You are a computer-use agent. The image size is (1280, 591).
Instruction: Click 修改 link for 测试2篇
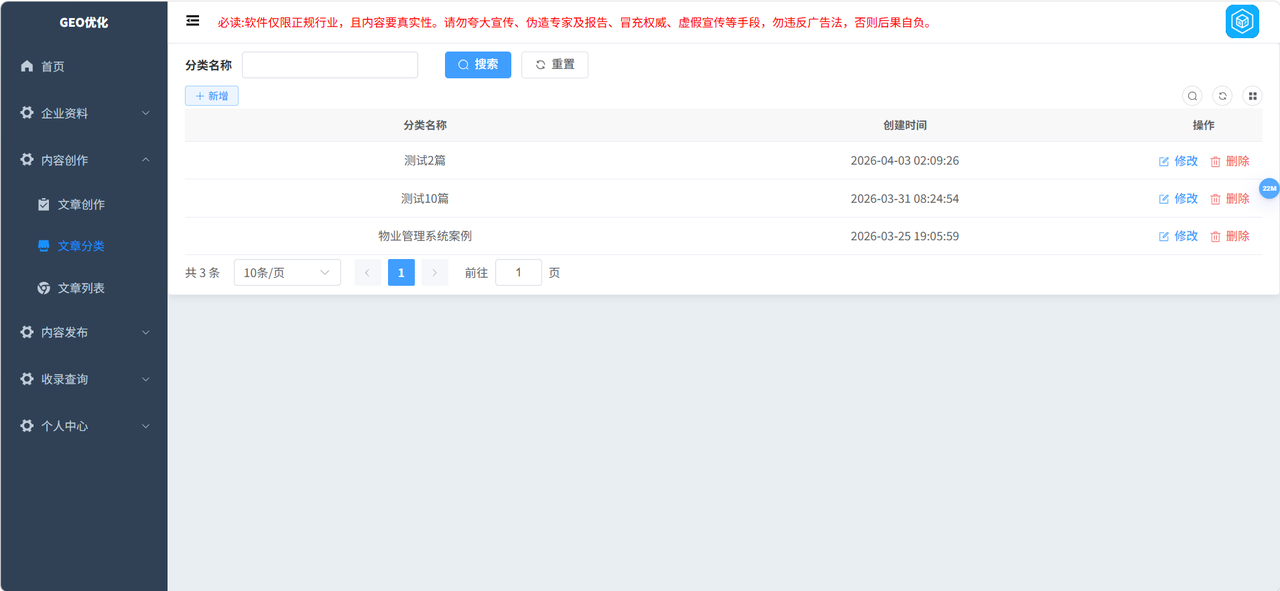coord(1186,161)
